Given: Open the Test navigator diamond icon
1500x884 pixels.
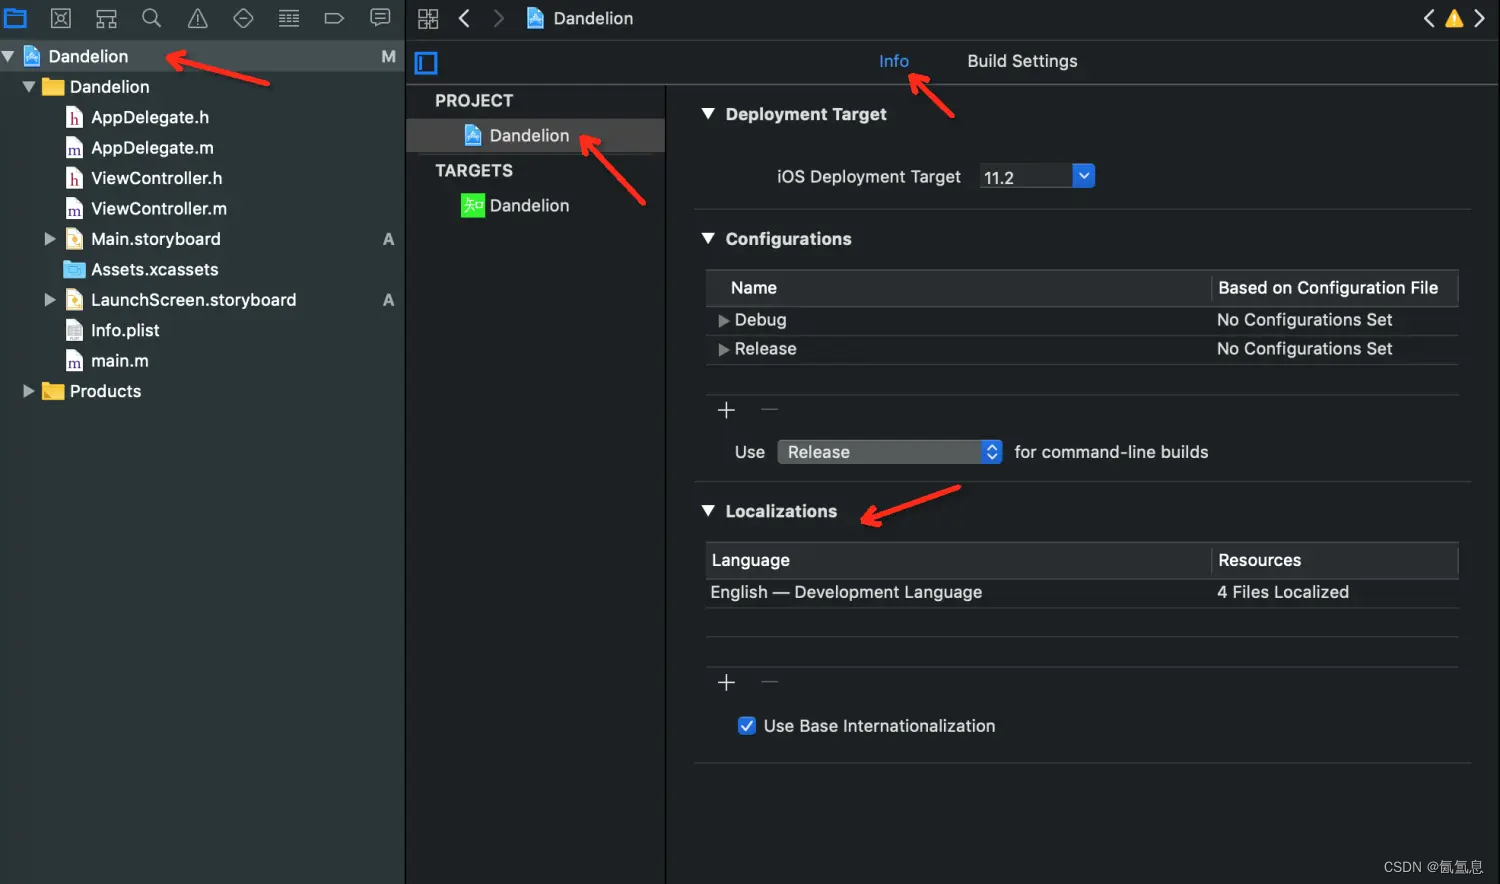Looking at the screenshot, I should [x=243, y=18].
